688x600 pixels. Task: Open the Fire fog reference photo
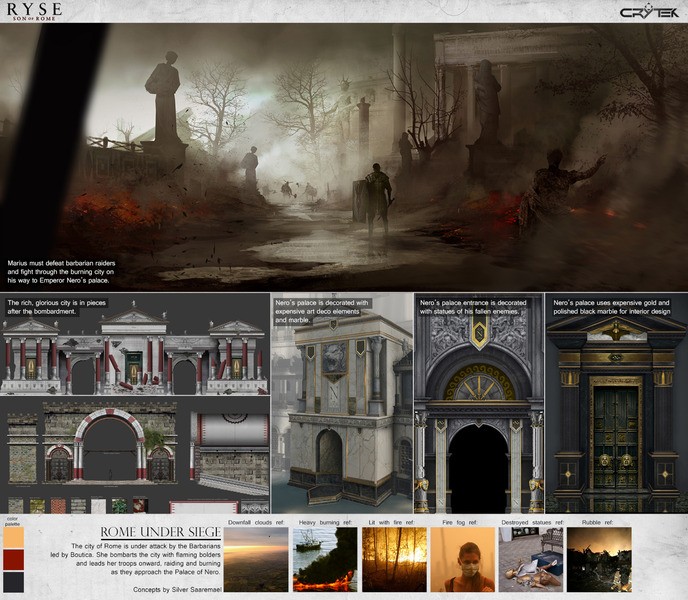(462, 560)
